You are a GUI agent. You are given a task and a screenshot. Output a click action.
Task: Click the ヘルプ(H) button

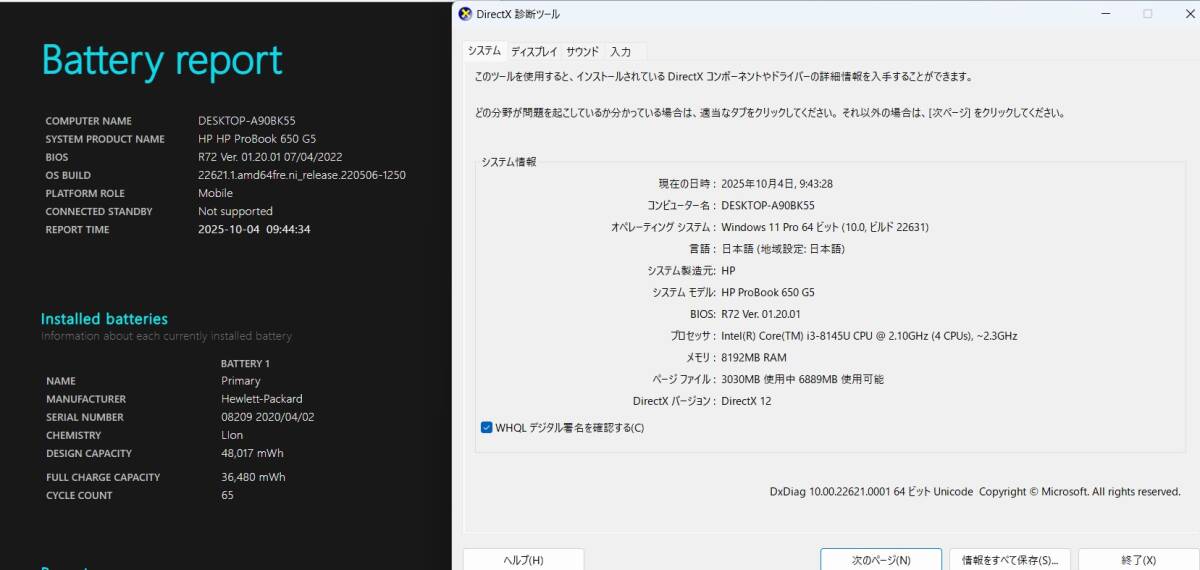pyautogui.click(x=523, y=560)
